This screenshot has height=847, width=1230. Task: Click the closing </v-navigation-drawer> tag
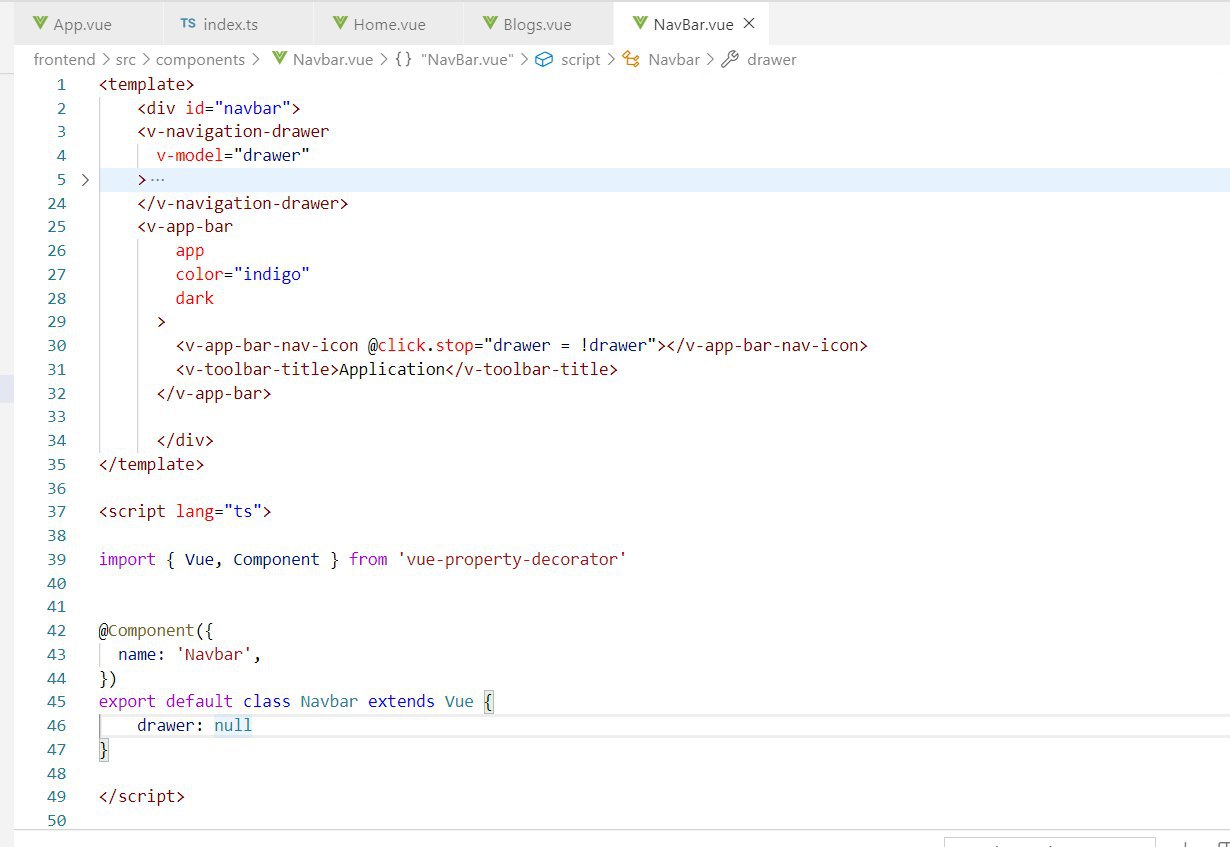coord(243,203)
